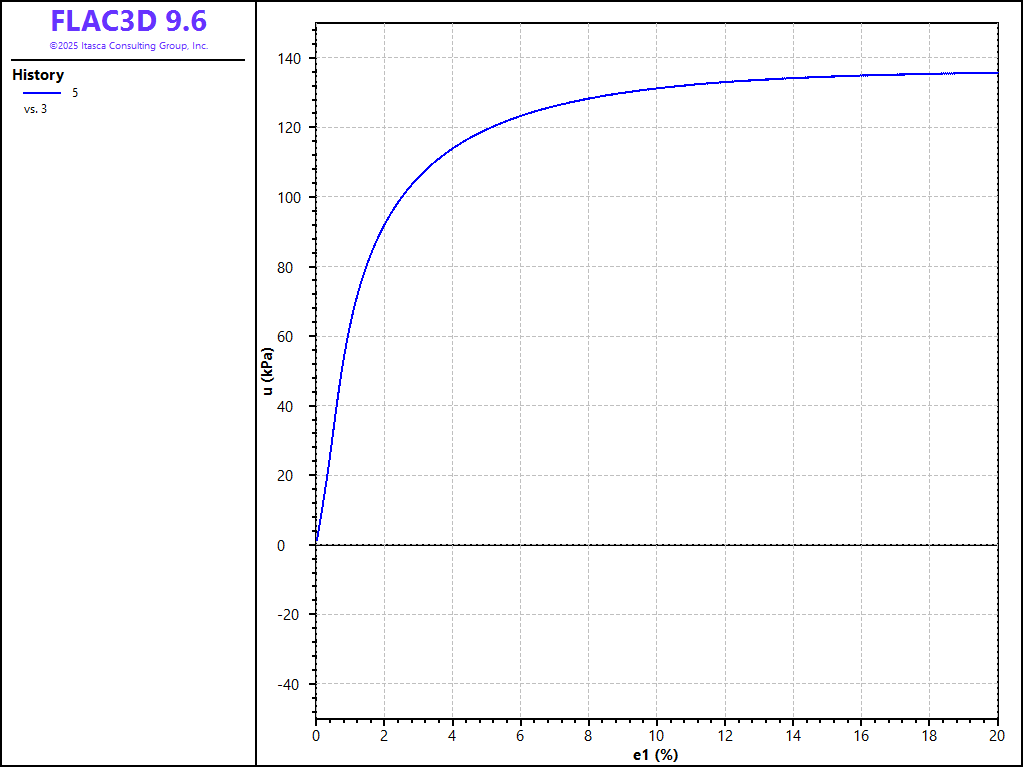The image size is (1024, 768).
Task: Click the blue curve plateau at e1 of 18
Action: (929, 74)
